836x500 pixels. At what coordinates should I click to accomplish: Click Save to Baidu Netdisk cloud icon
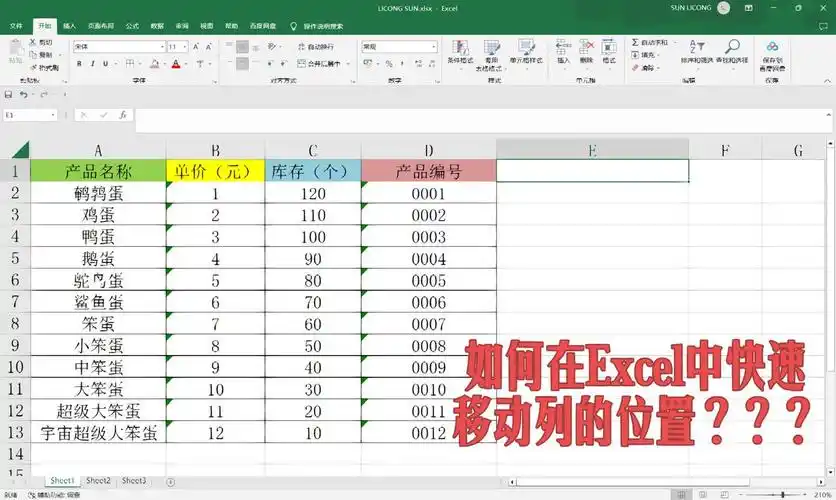[772, 47]
